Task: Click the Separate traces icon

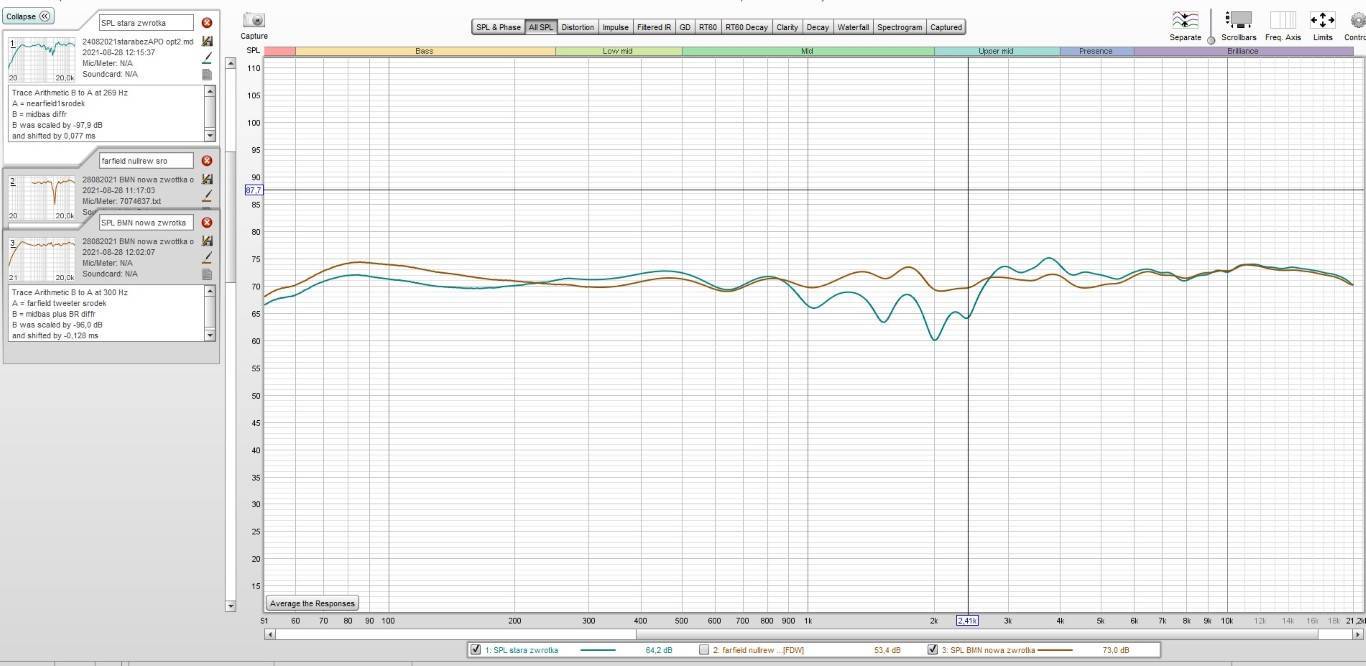Action: click(1185, 20)
